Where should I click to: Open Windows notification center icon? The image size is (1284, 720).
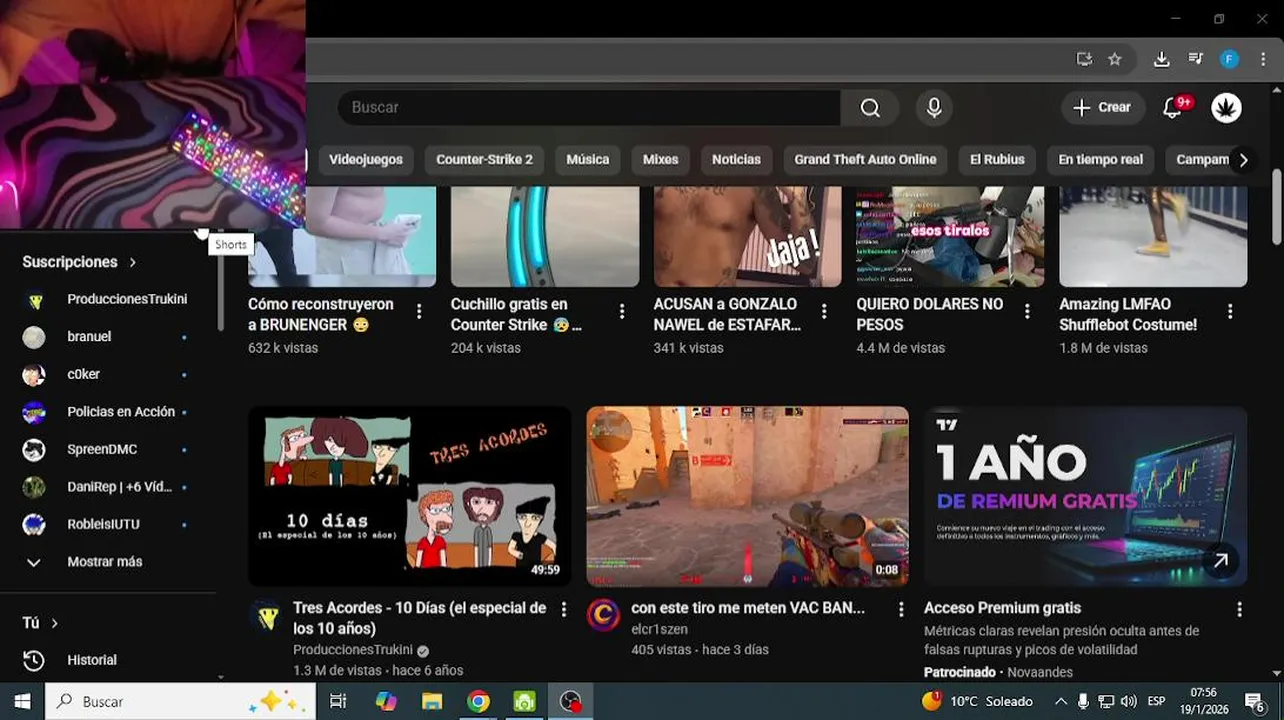(1255, 702)
